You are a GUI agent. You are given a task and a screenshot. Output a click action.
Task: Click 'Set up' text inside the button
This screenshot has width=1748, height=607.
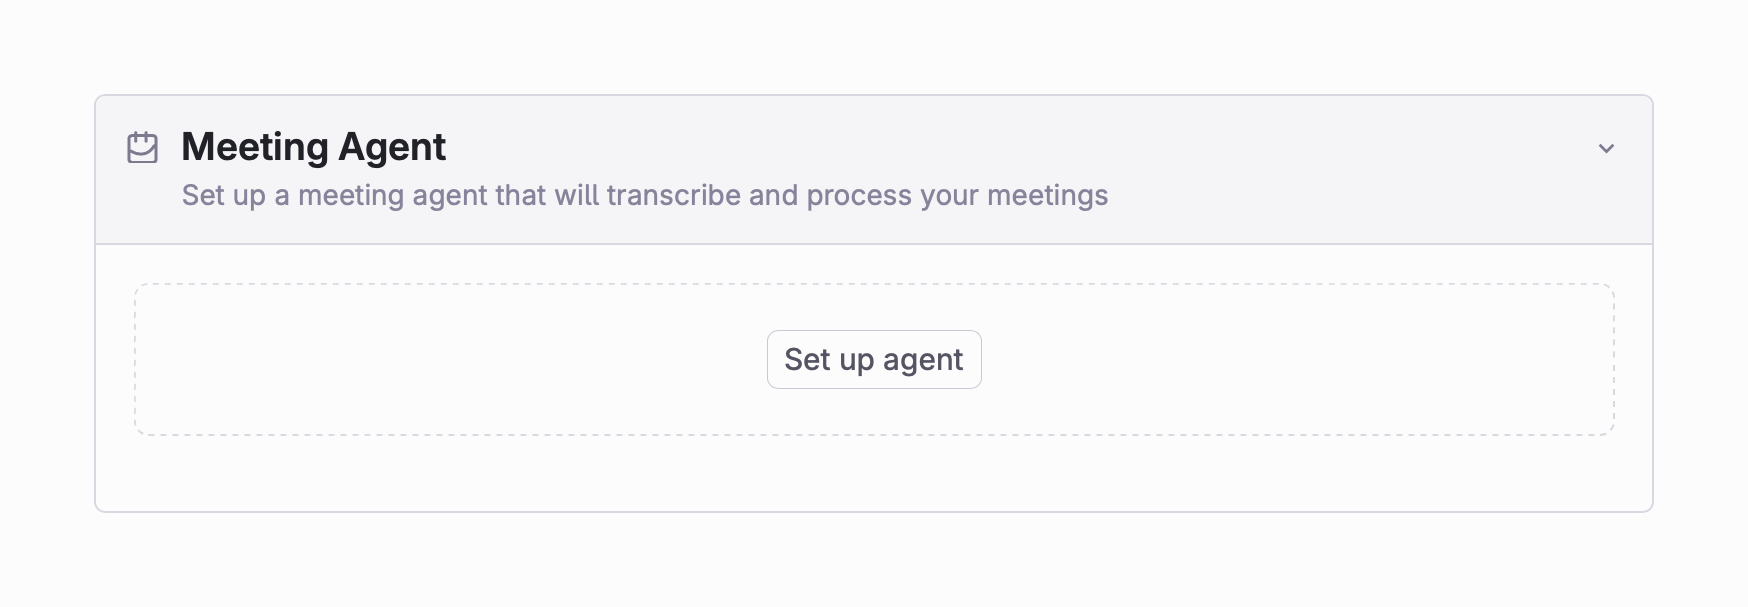tap(829, 360)
